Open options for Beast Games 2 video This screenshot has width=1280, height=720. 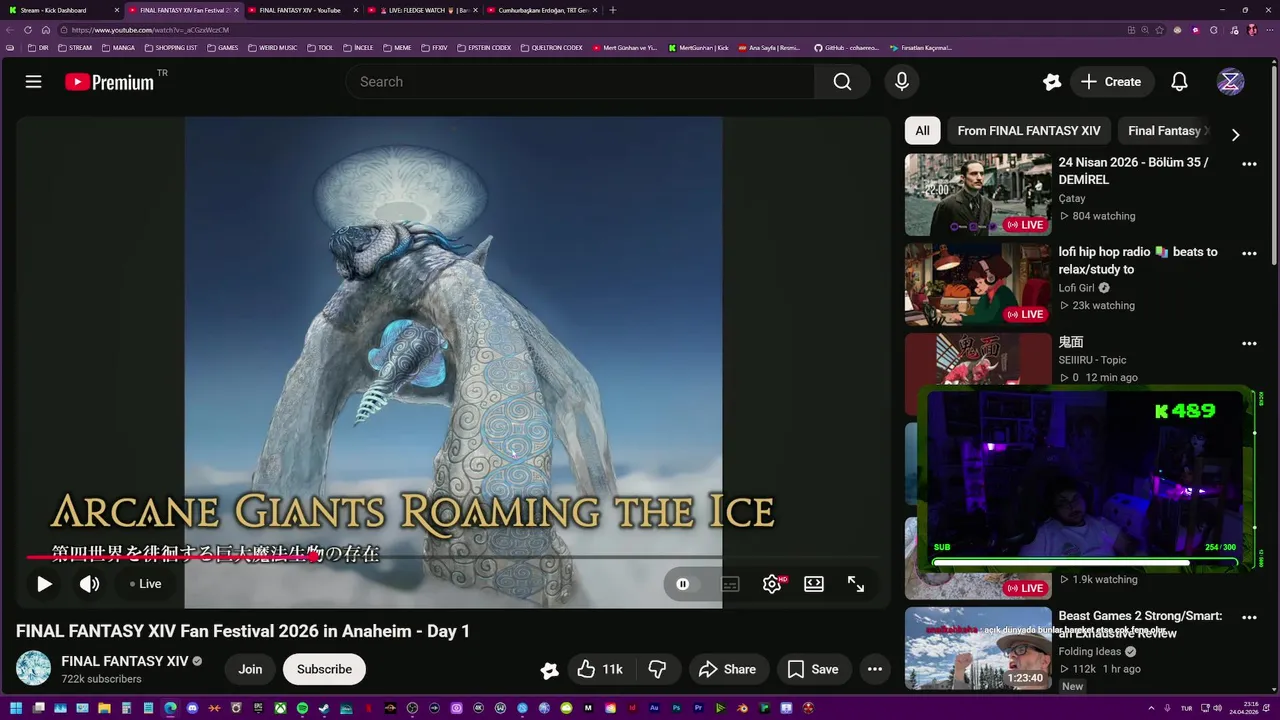pyautogui.click(x=1249, y=618)
